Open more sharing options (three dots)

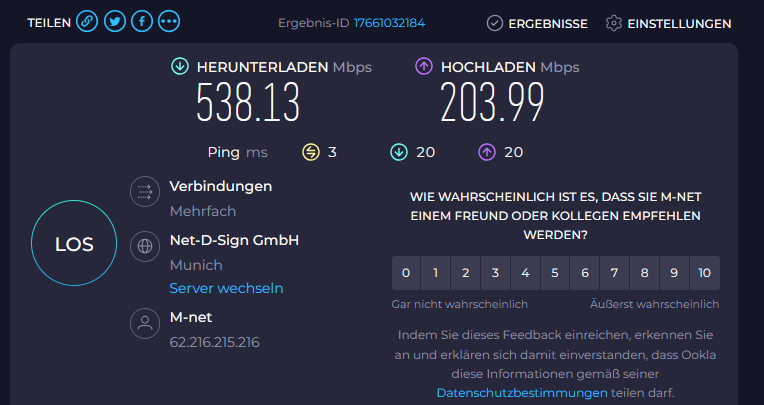[169, 22]
